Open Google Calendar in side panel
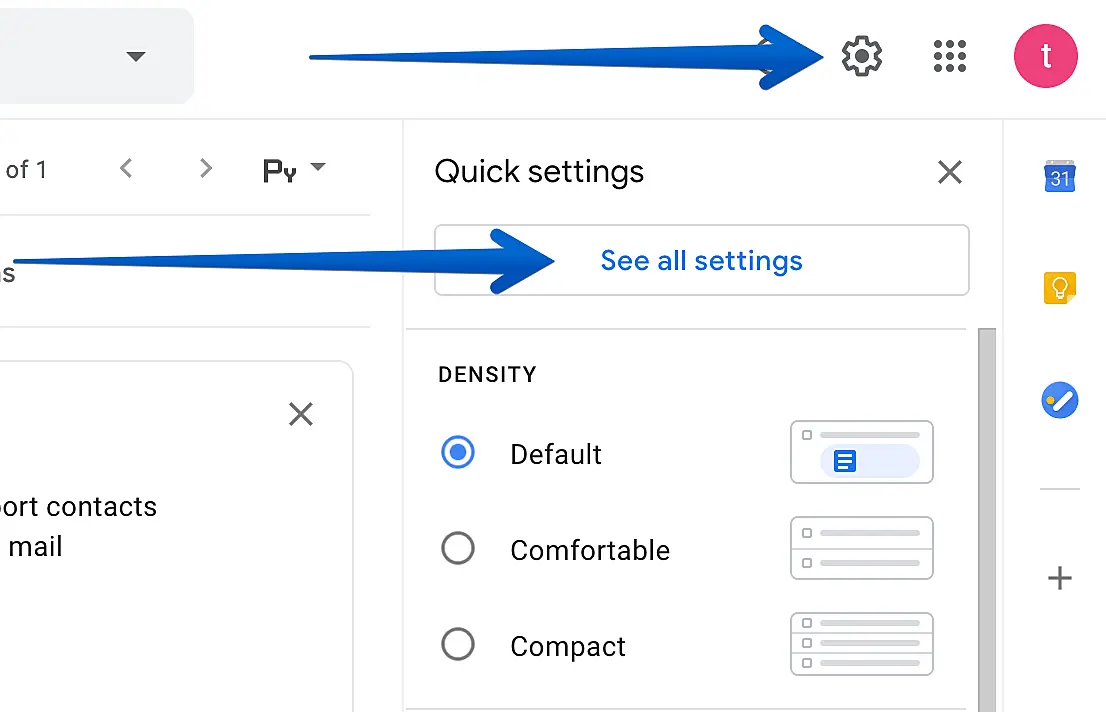Screen dimensions: 1106x712 1059,177
